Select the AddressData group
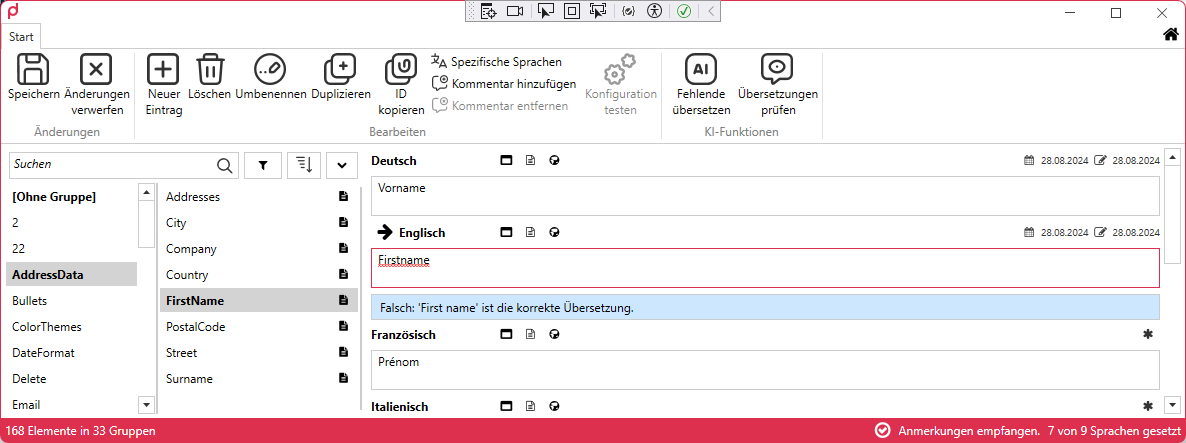 71,274
